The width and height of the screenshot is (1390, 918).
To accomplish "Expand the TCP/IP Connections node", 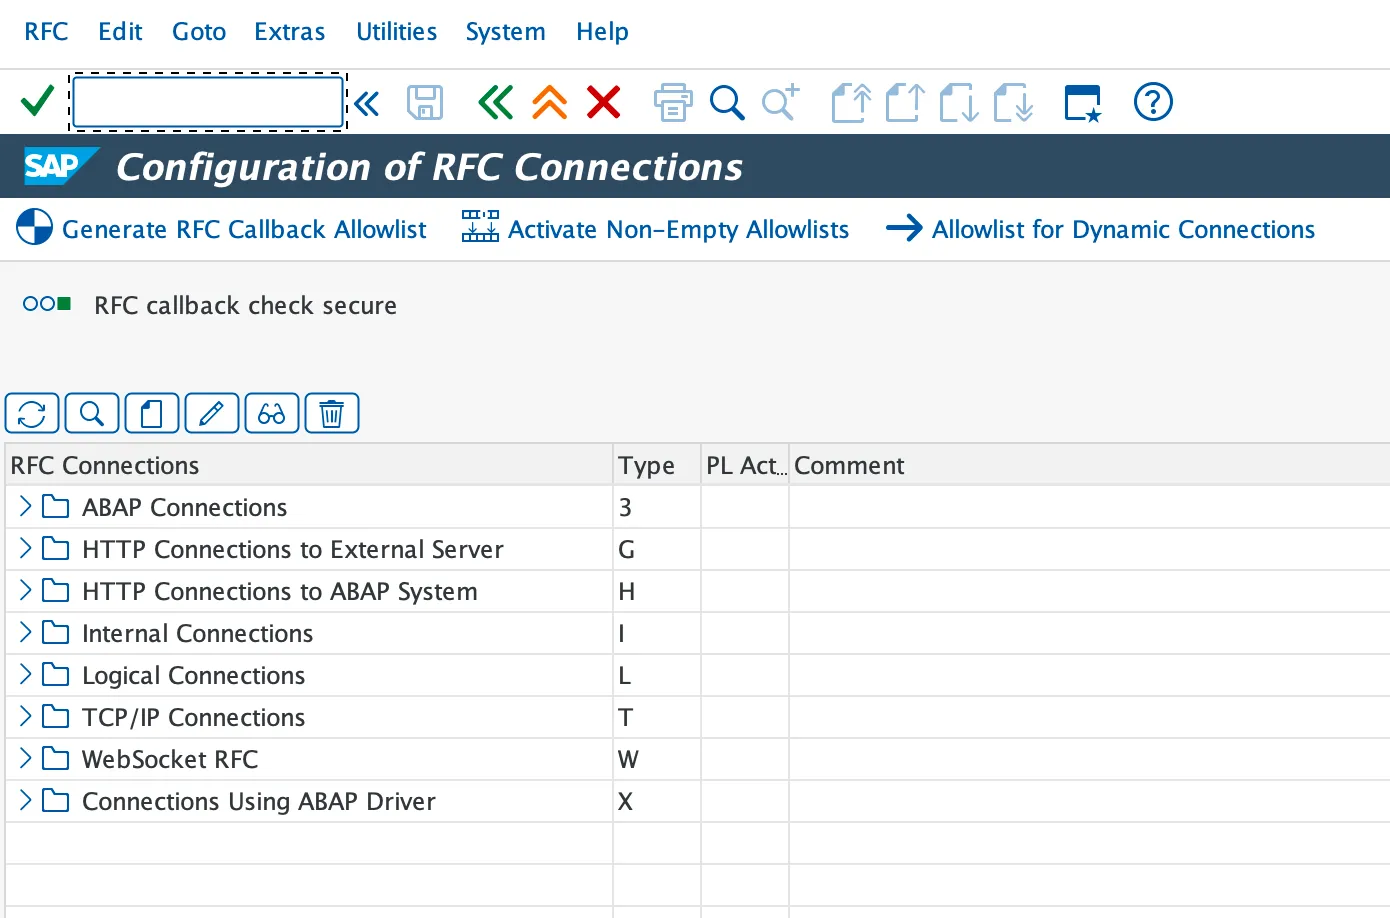I will [x=25, y=717].
